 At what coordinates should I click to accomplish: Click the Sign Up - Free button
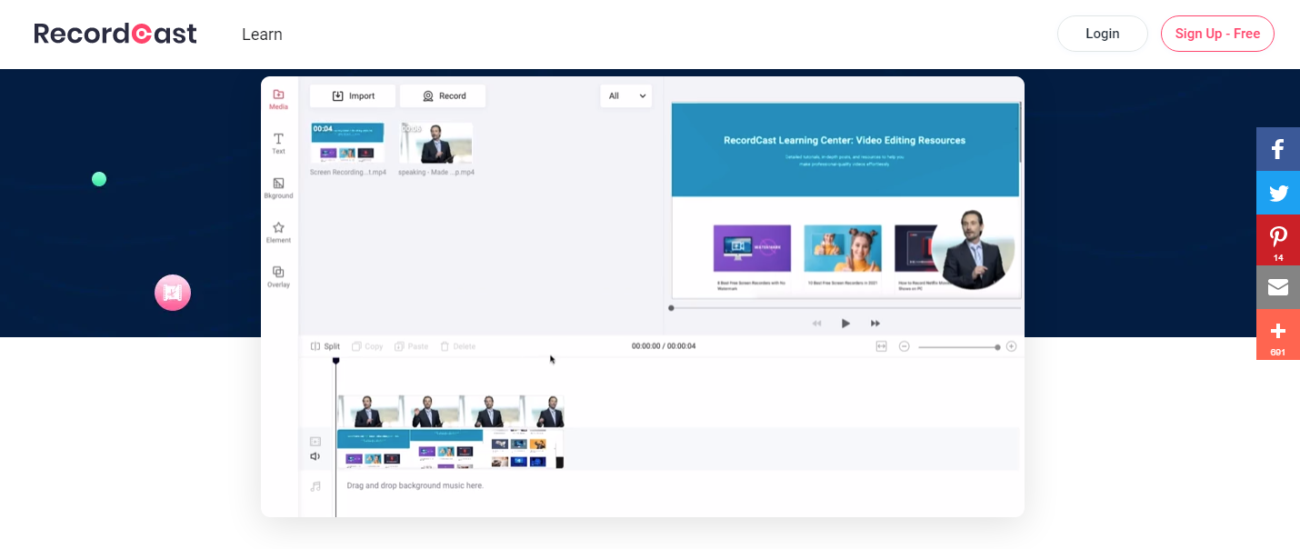tap(1217, 34)
